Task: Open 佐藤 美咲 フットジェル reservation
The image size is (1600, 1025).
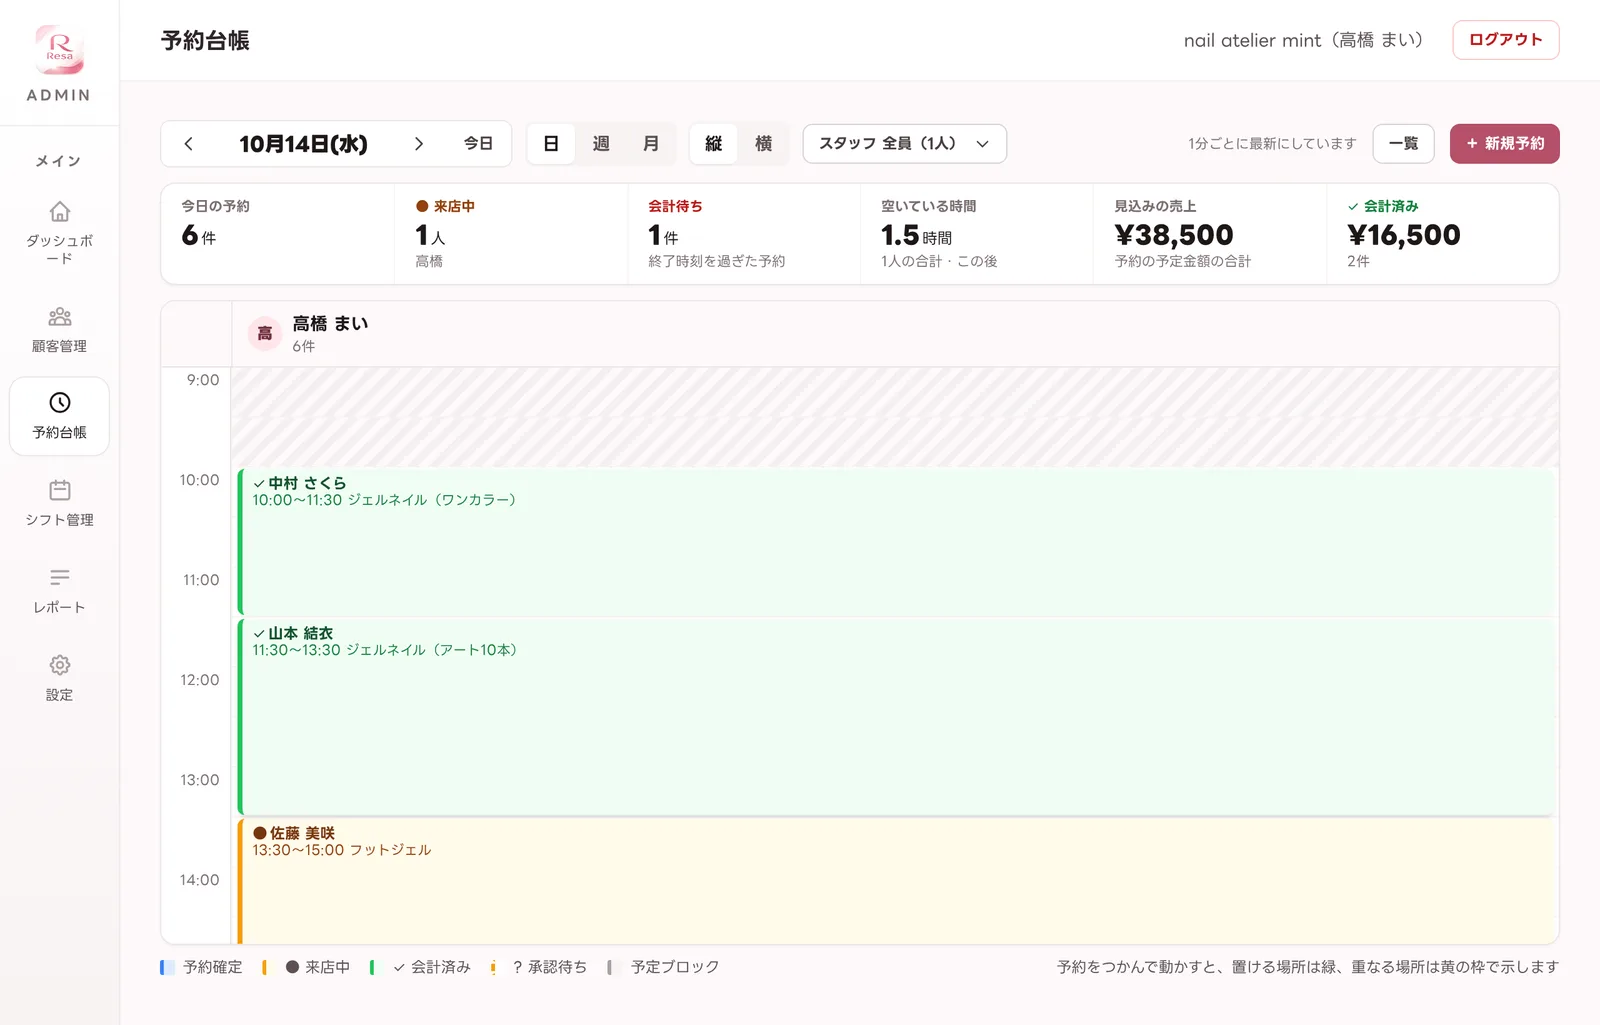Action: coord(897,881)
